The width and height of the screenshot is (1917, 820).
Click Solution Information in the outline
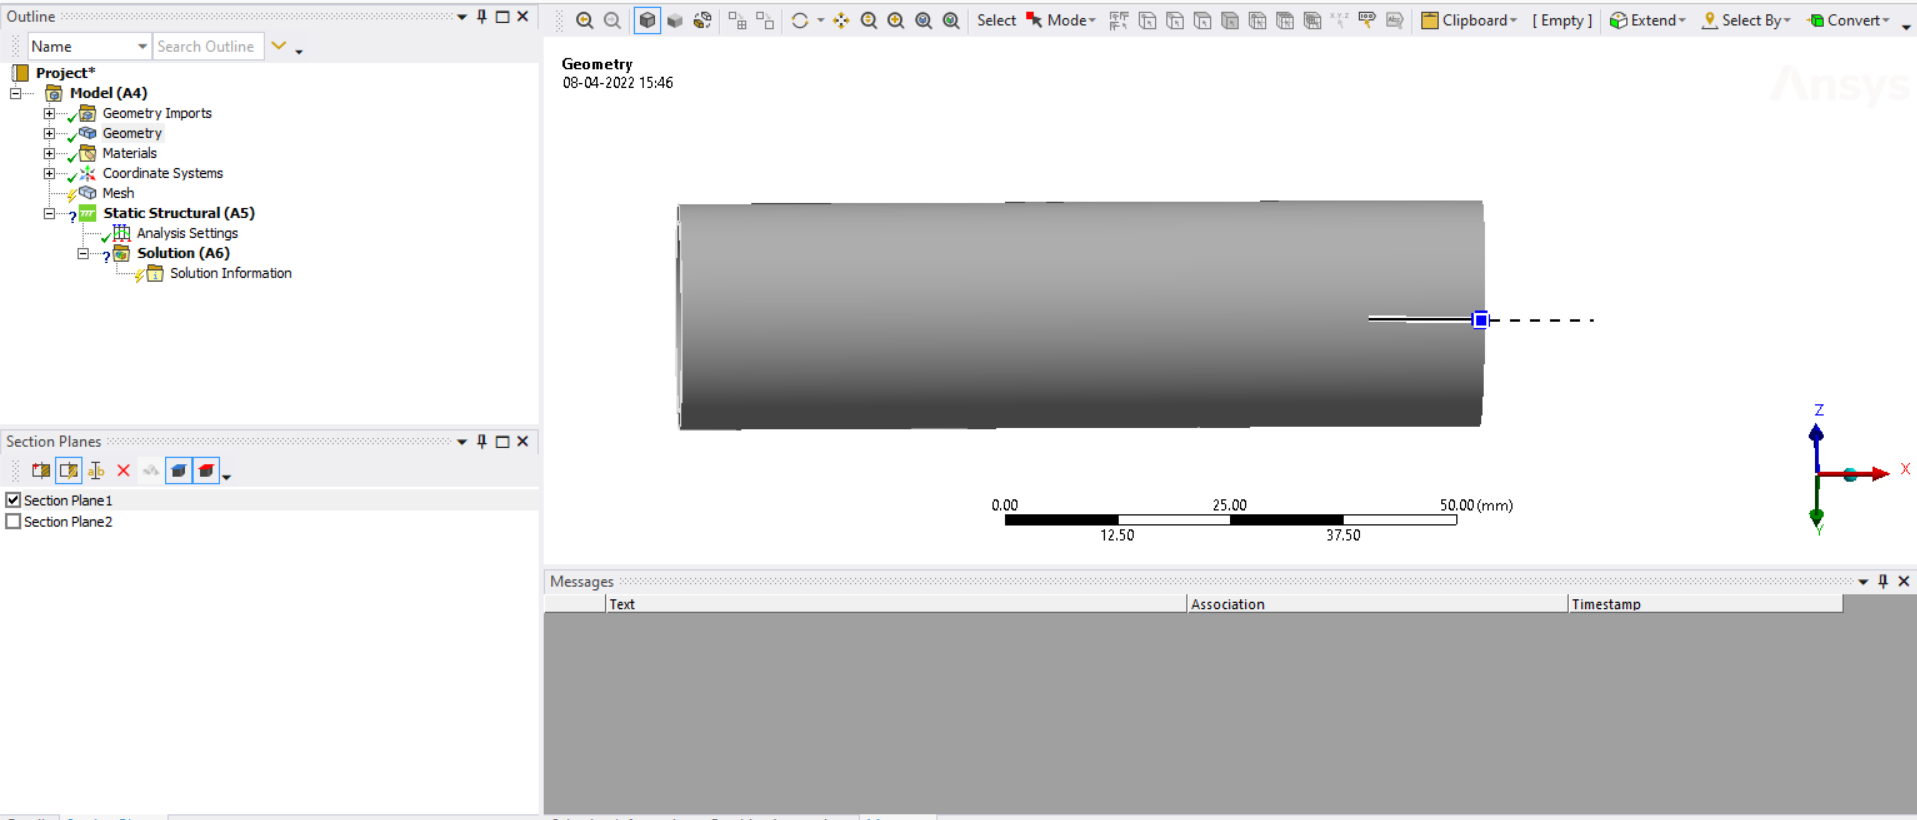click(230, 273)
